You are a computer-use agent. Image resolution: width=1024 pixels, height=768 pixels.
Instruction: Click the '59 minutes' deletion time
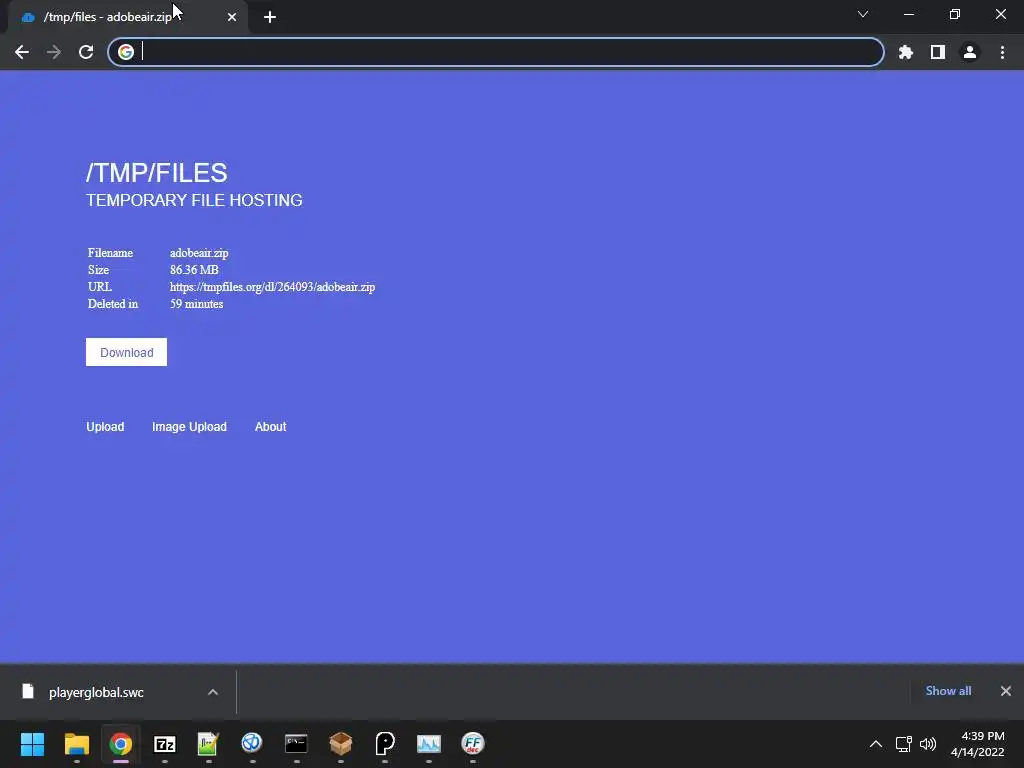[197, 304]
